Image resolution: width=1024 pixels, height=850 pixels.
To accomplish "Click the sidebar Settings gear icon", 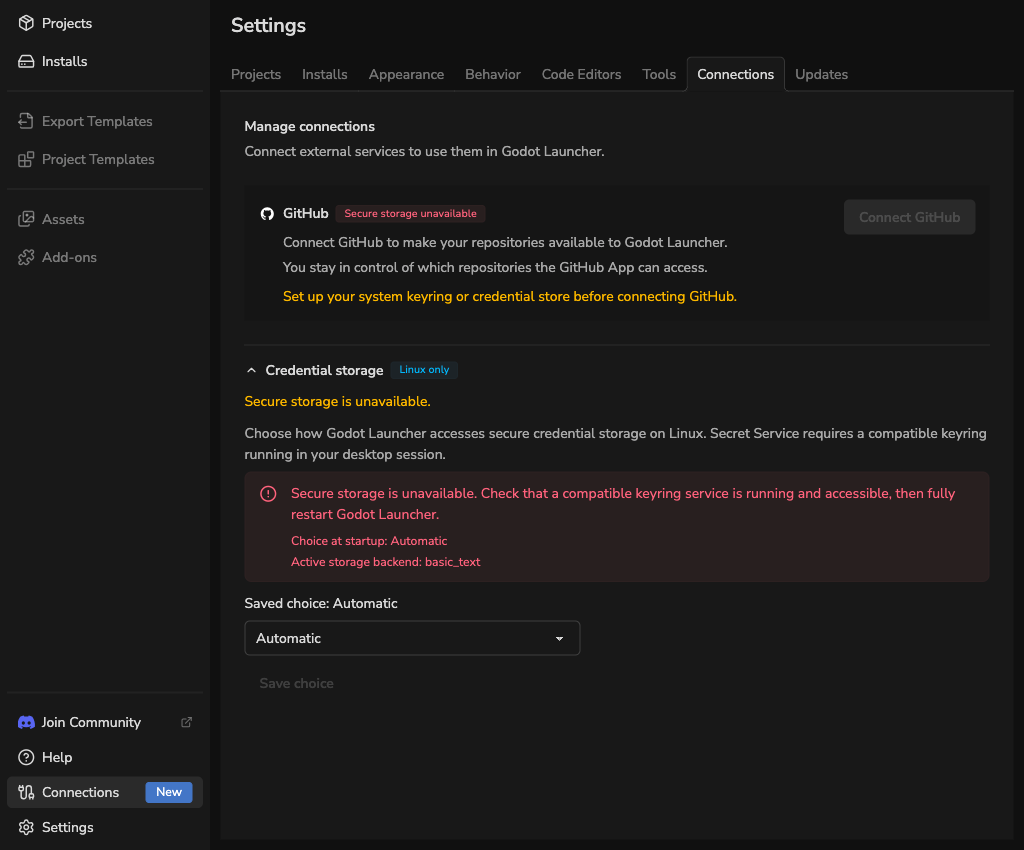I will pos(26,827).
